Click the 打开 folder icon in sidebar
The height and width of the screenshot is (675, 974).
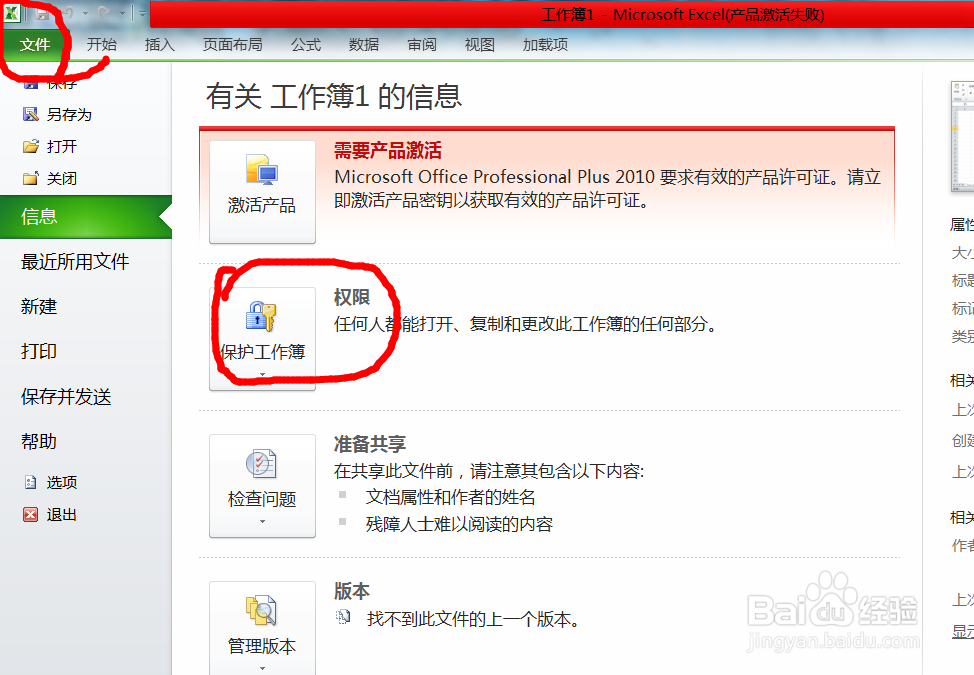[x=30, y=145]
